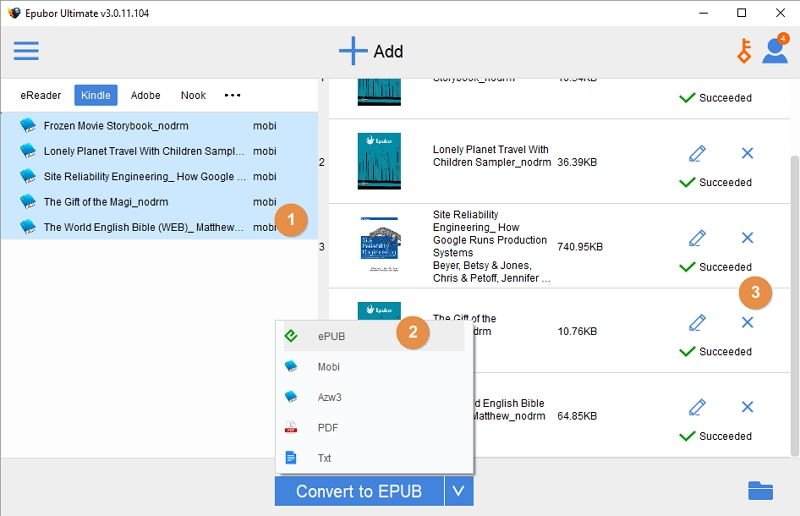Click the 740.95KB file size
Image resolution: width=800 pixels, height=516 pixels.
580,247
